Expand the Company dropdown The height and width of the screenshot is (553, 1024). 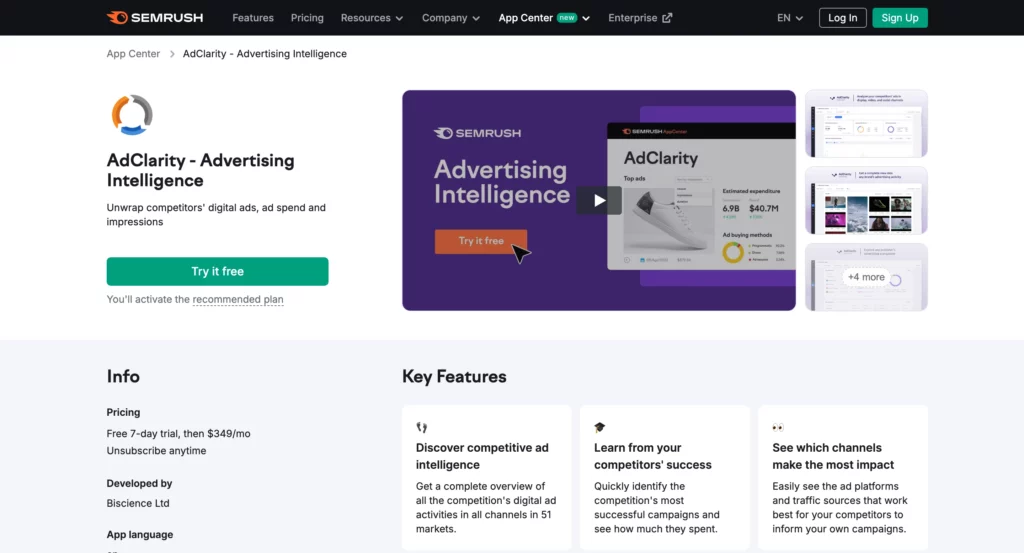(451, 18)
